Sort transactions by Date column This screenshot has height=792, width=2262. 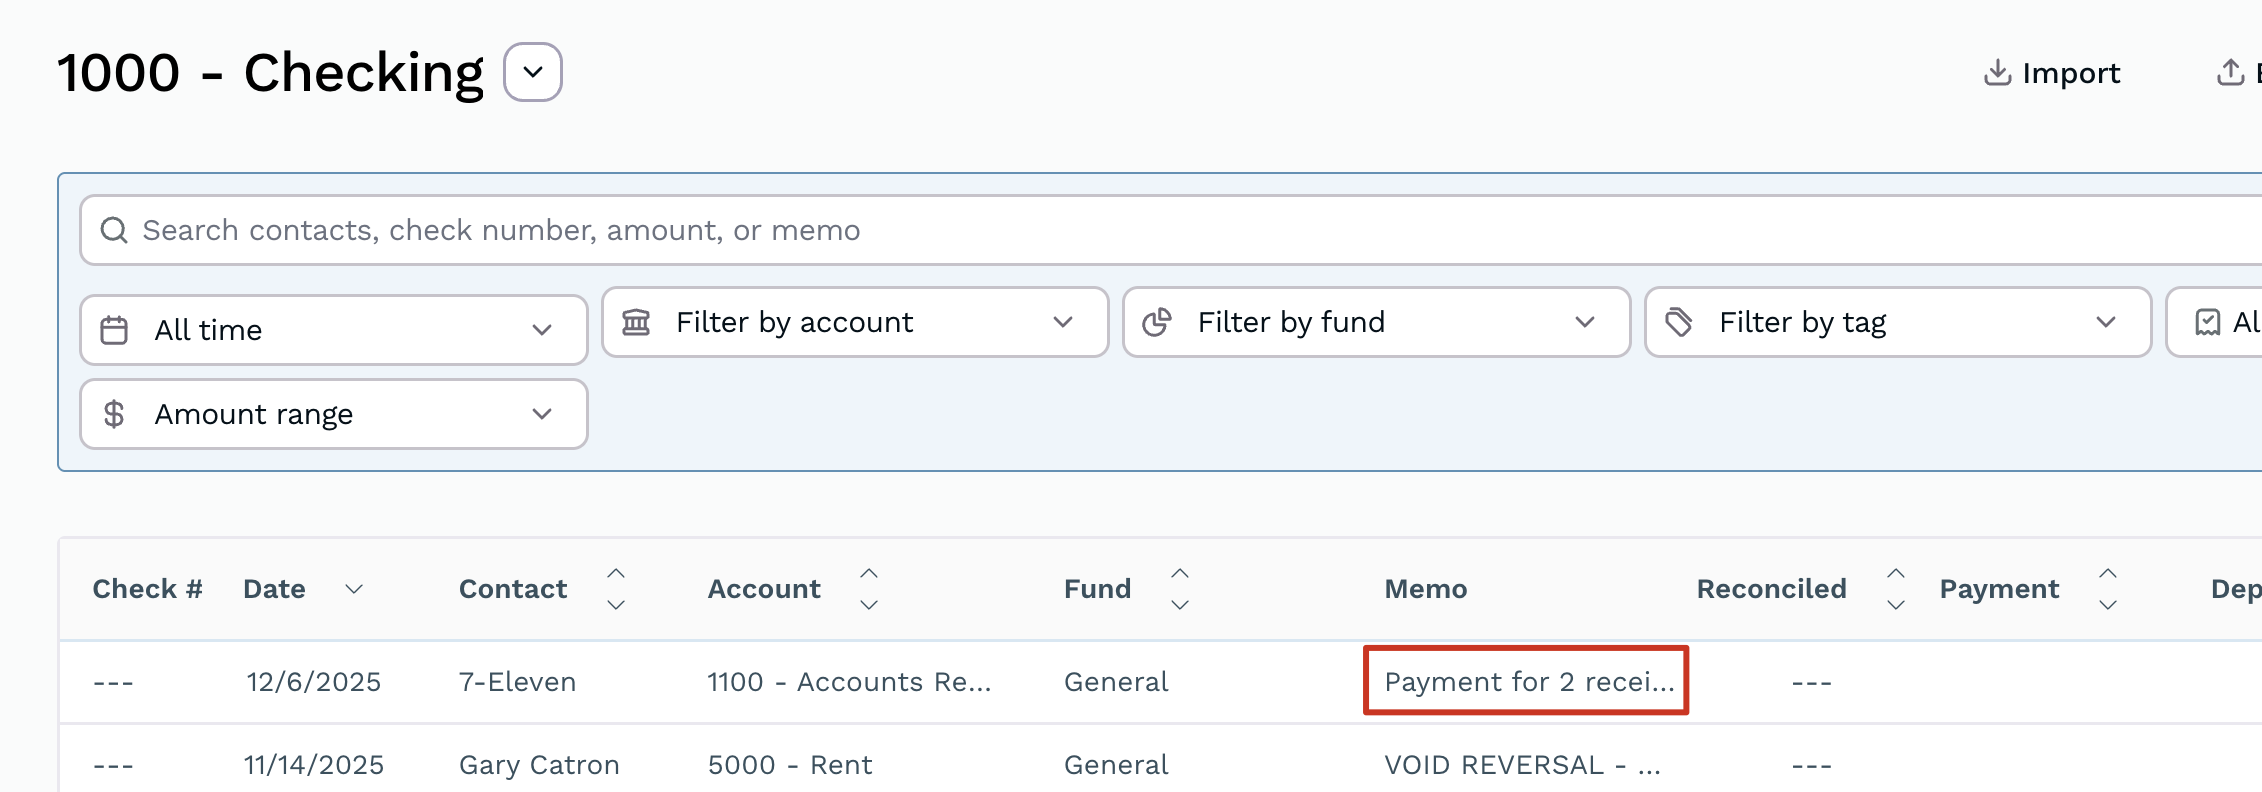[x=353, y=589]
